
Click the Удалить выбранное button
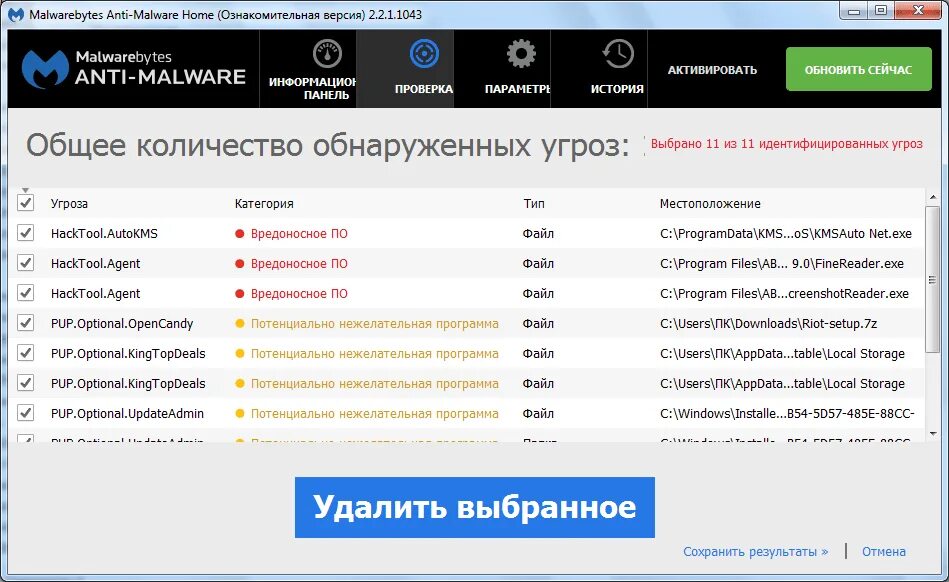click(x=474, y=507)
